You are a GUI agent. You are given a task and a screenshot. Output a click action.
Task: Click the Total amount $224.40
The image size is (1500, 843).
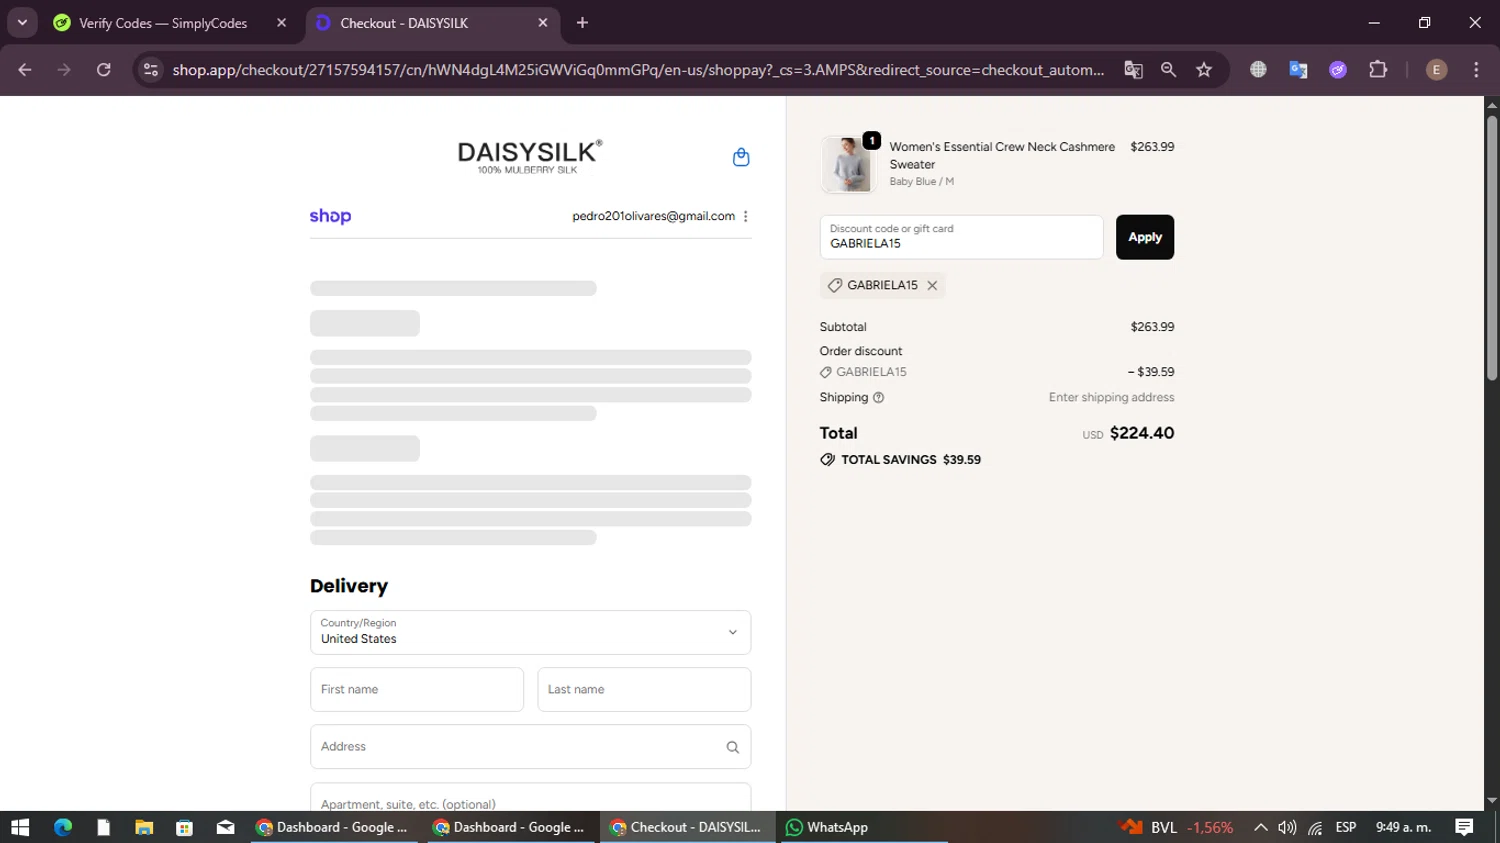click(x=1142, y=433)
